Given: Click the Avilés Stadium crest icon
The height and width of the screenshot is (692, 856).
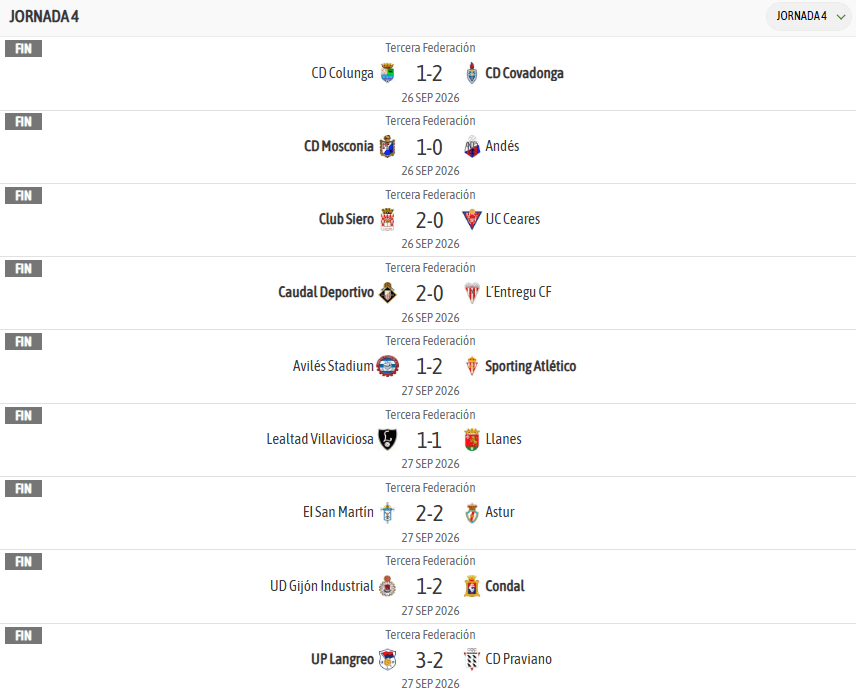Looking at the screenshot, I should tap(388, 366).
